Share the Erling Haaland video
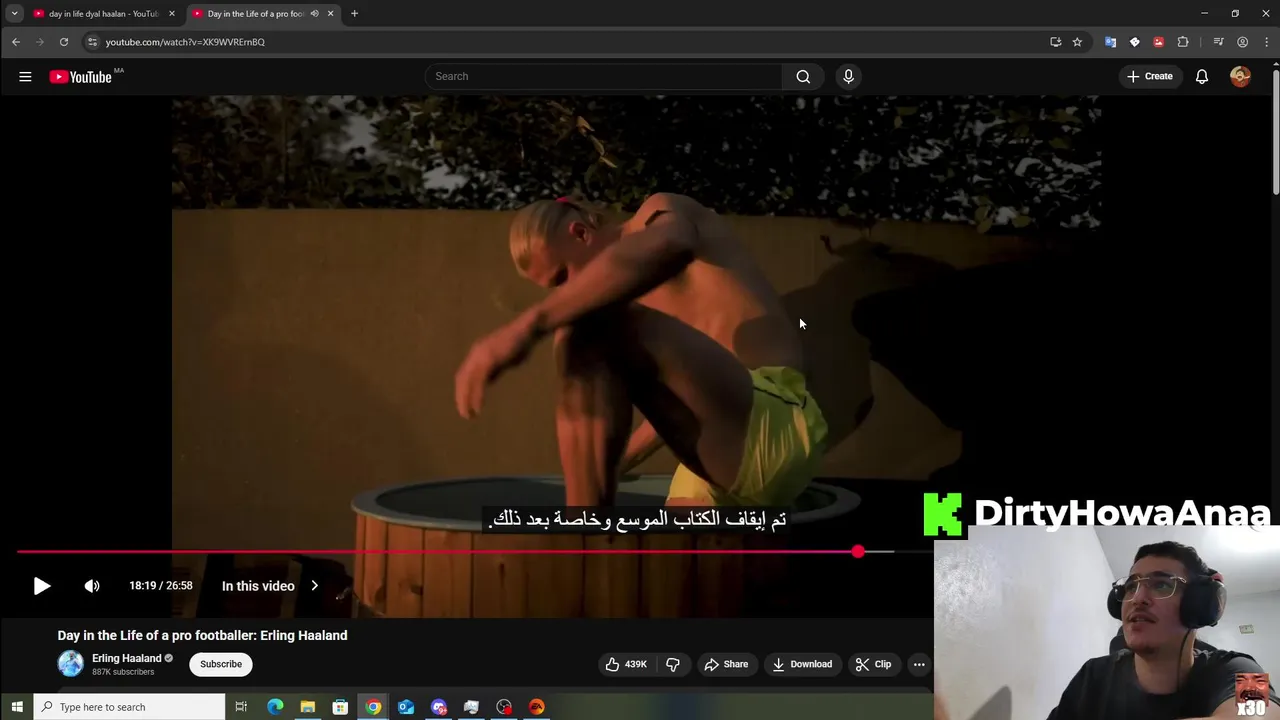This screenshot has height=720, width=1280. pyautogui.click(x=726, y=664)
